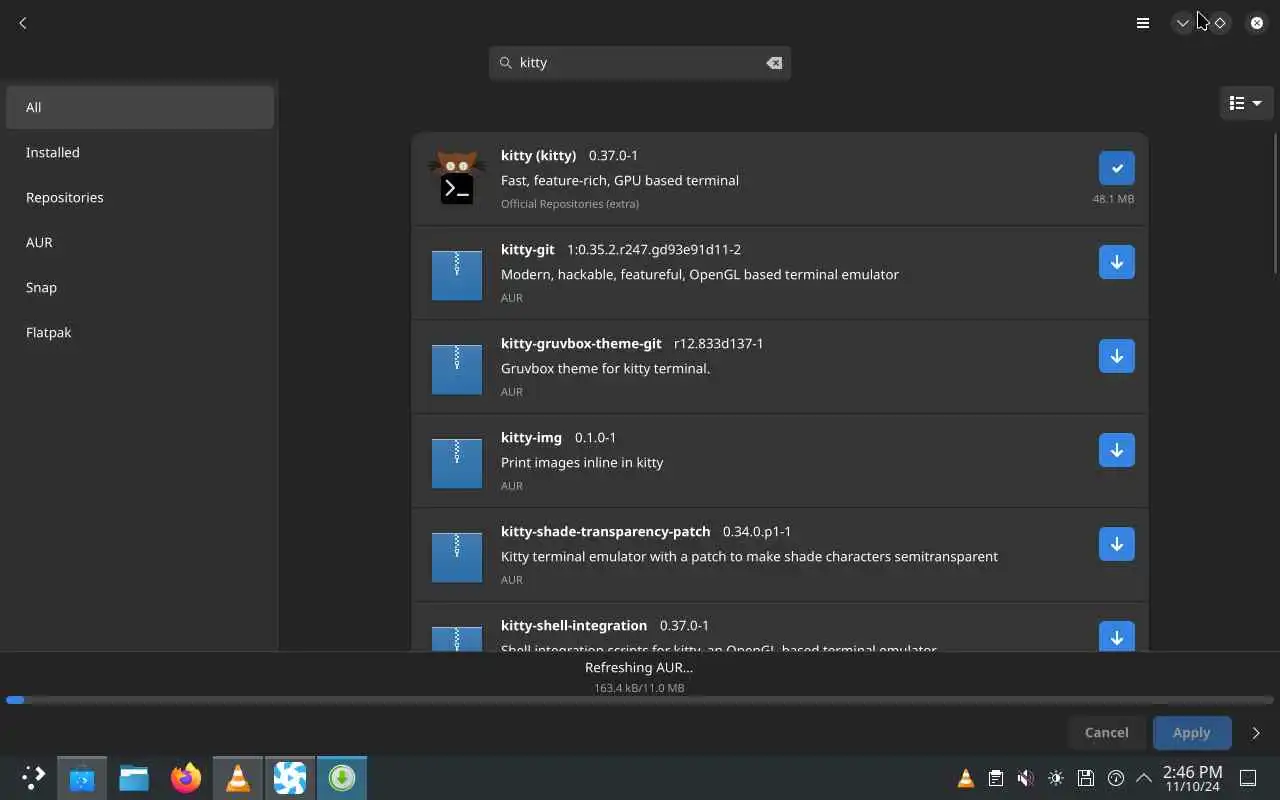Mark kitty-img for installation
The width and height of the screenshot is (1280, 800).
[x=1116, y=450]
